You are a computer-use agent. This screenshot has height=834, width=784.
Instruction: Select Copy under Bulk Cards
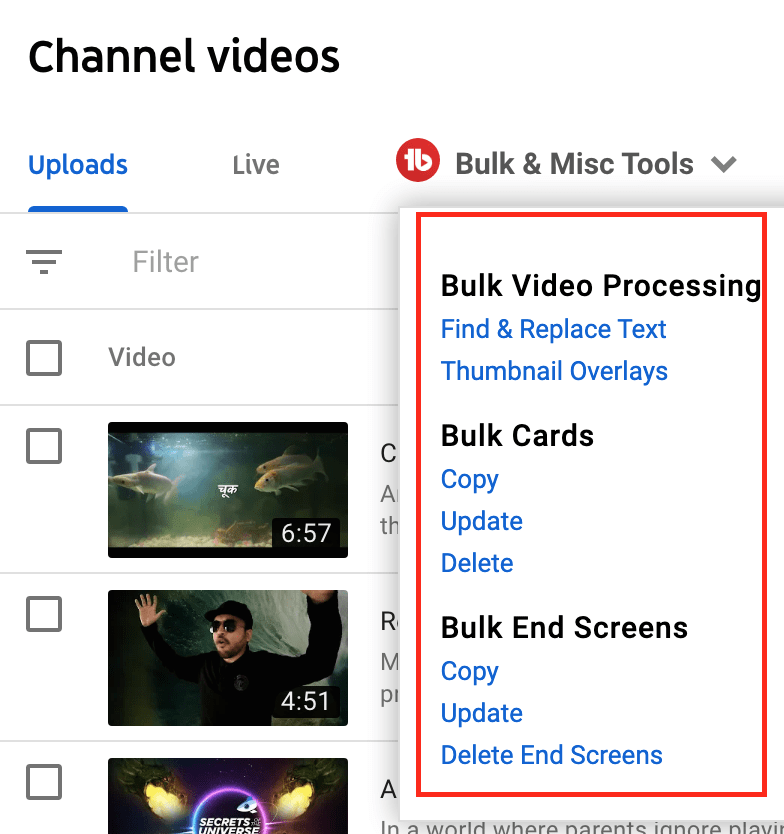tap(470, 480)
